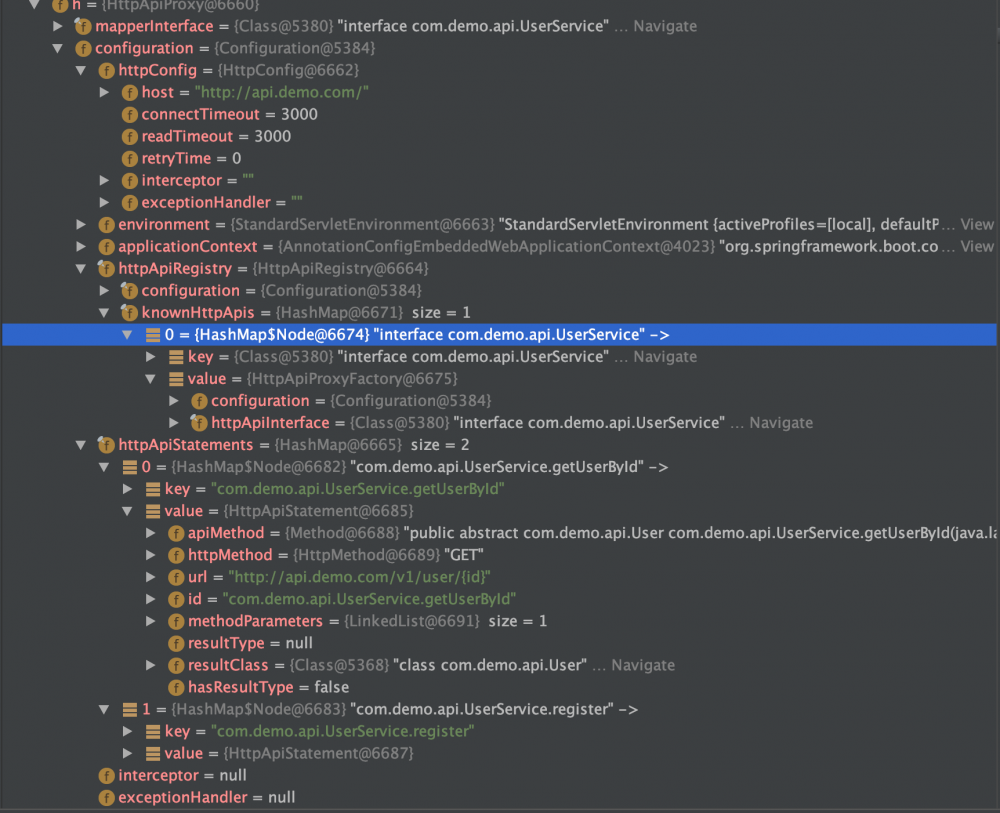The width and height of the screenshot is (1000, 813).
Task: Select key "com.demo.api.UserService.getUserById" row
Action: coord(500,489)
